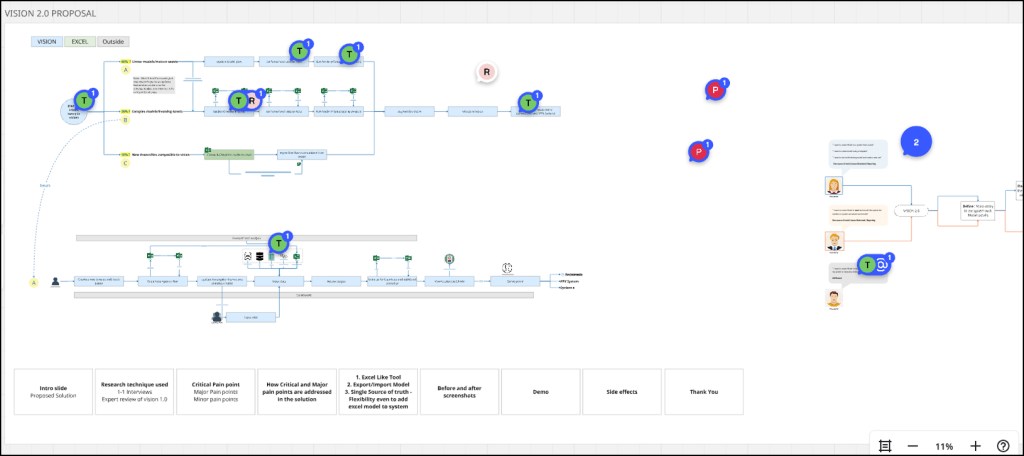The width and height of the screenshot is (1024, 456).
Task: Click the VISION 2.0 PROPOSAL board title
Action: point(51,13)
